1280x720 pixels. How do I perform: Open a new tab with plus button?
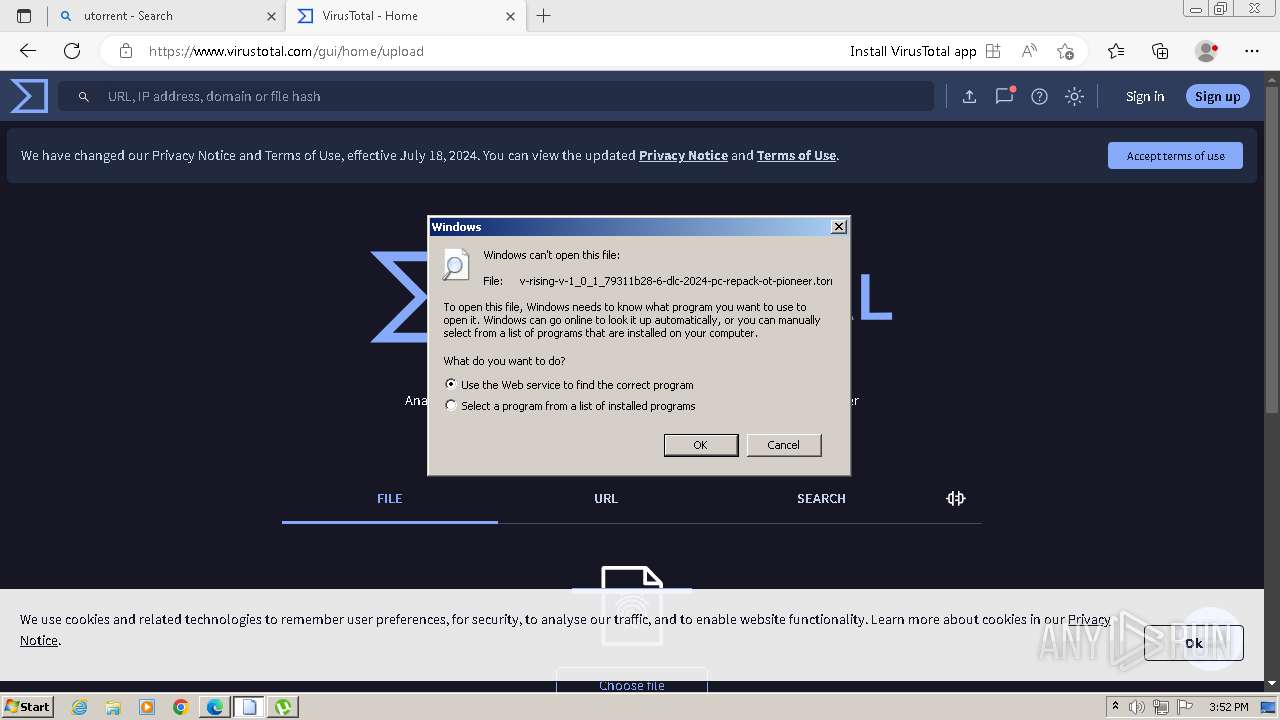(x=543, y=16)
